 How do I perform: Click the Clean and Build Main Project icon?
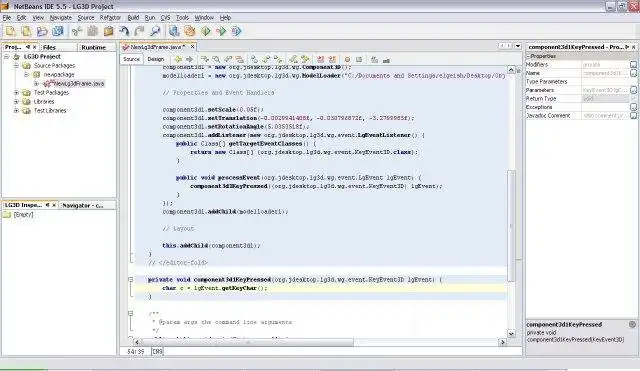pyautogui.click(x=190, y=31)
